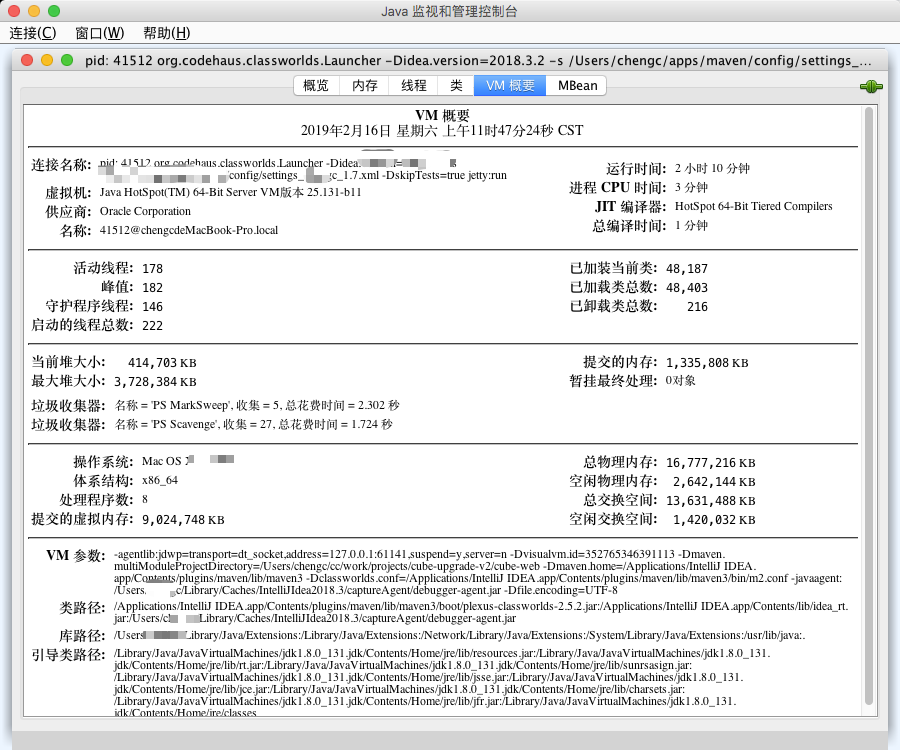Click the green connection status icon
The height and width of the screenshot is (750, 900).
tap(871, 87)
